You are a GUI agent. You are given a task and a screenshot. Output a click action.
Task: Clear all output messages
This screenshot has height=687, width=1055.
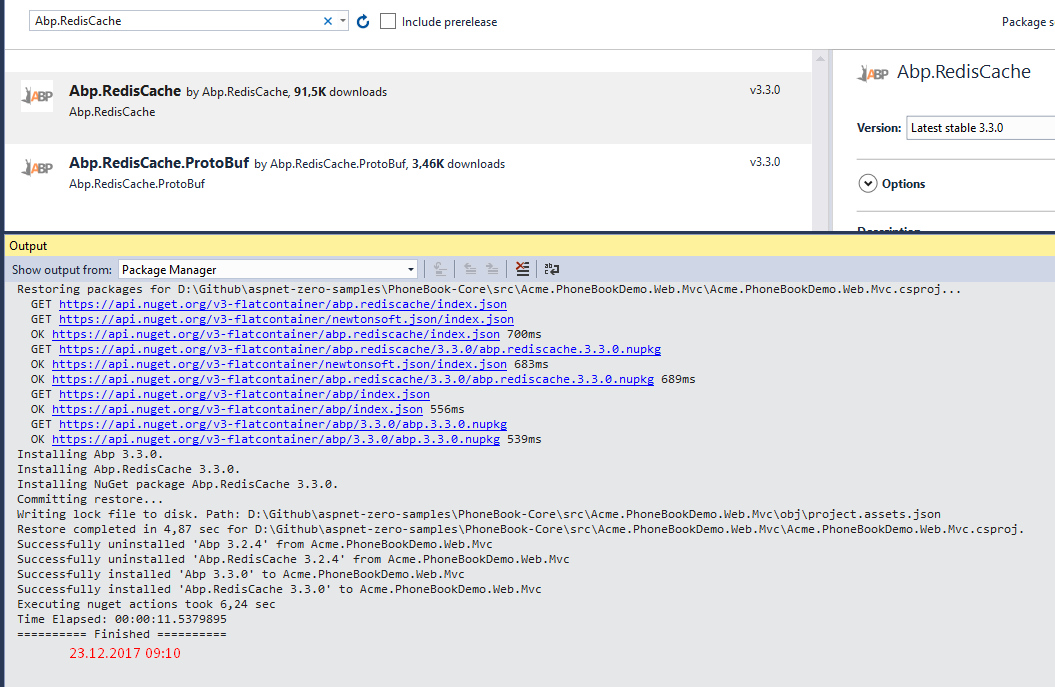coord(522,268)
